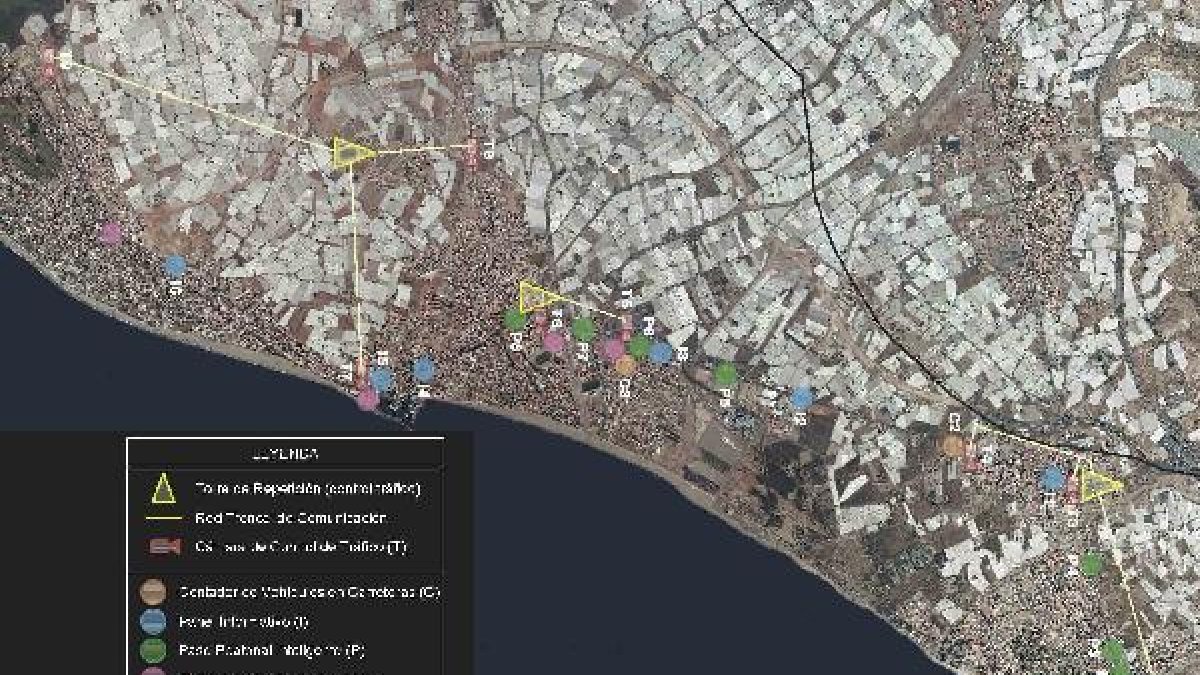Click the orange vehicle counter in the town center
Screen dimensions: 1200x675
tap(624, 365)
